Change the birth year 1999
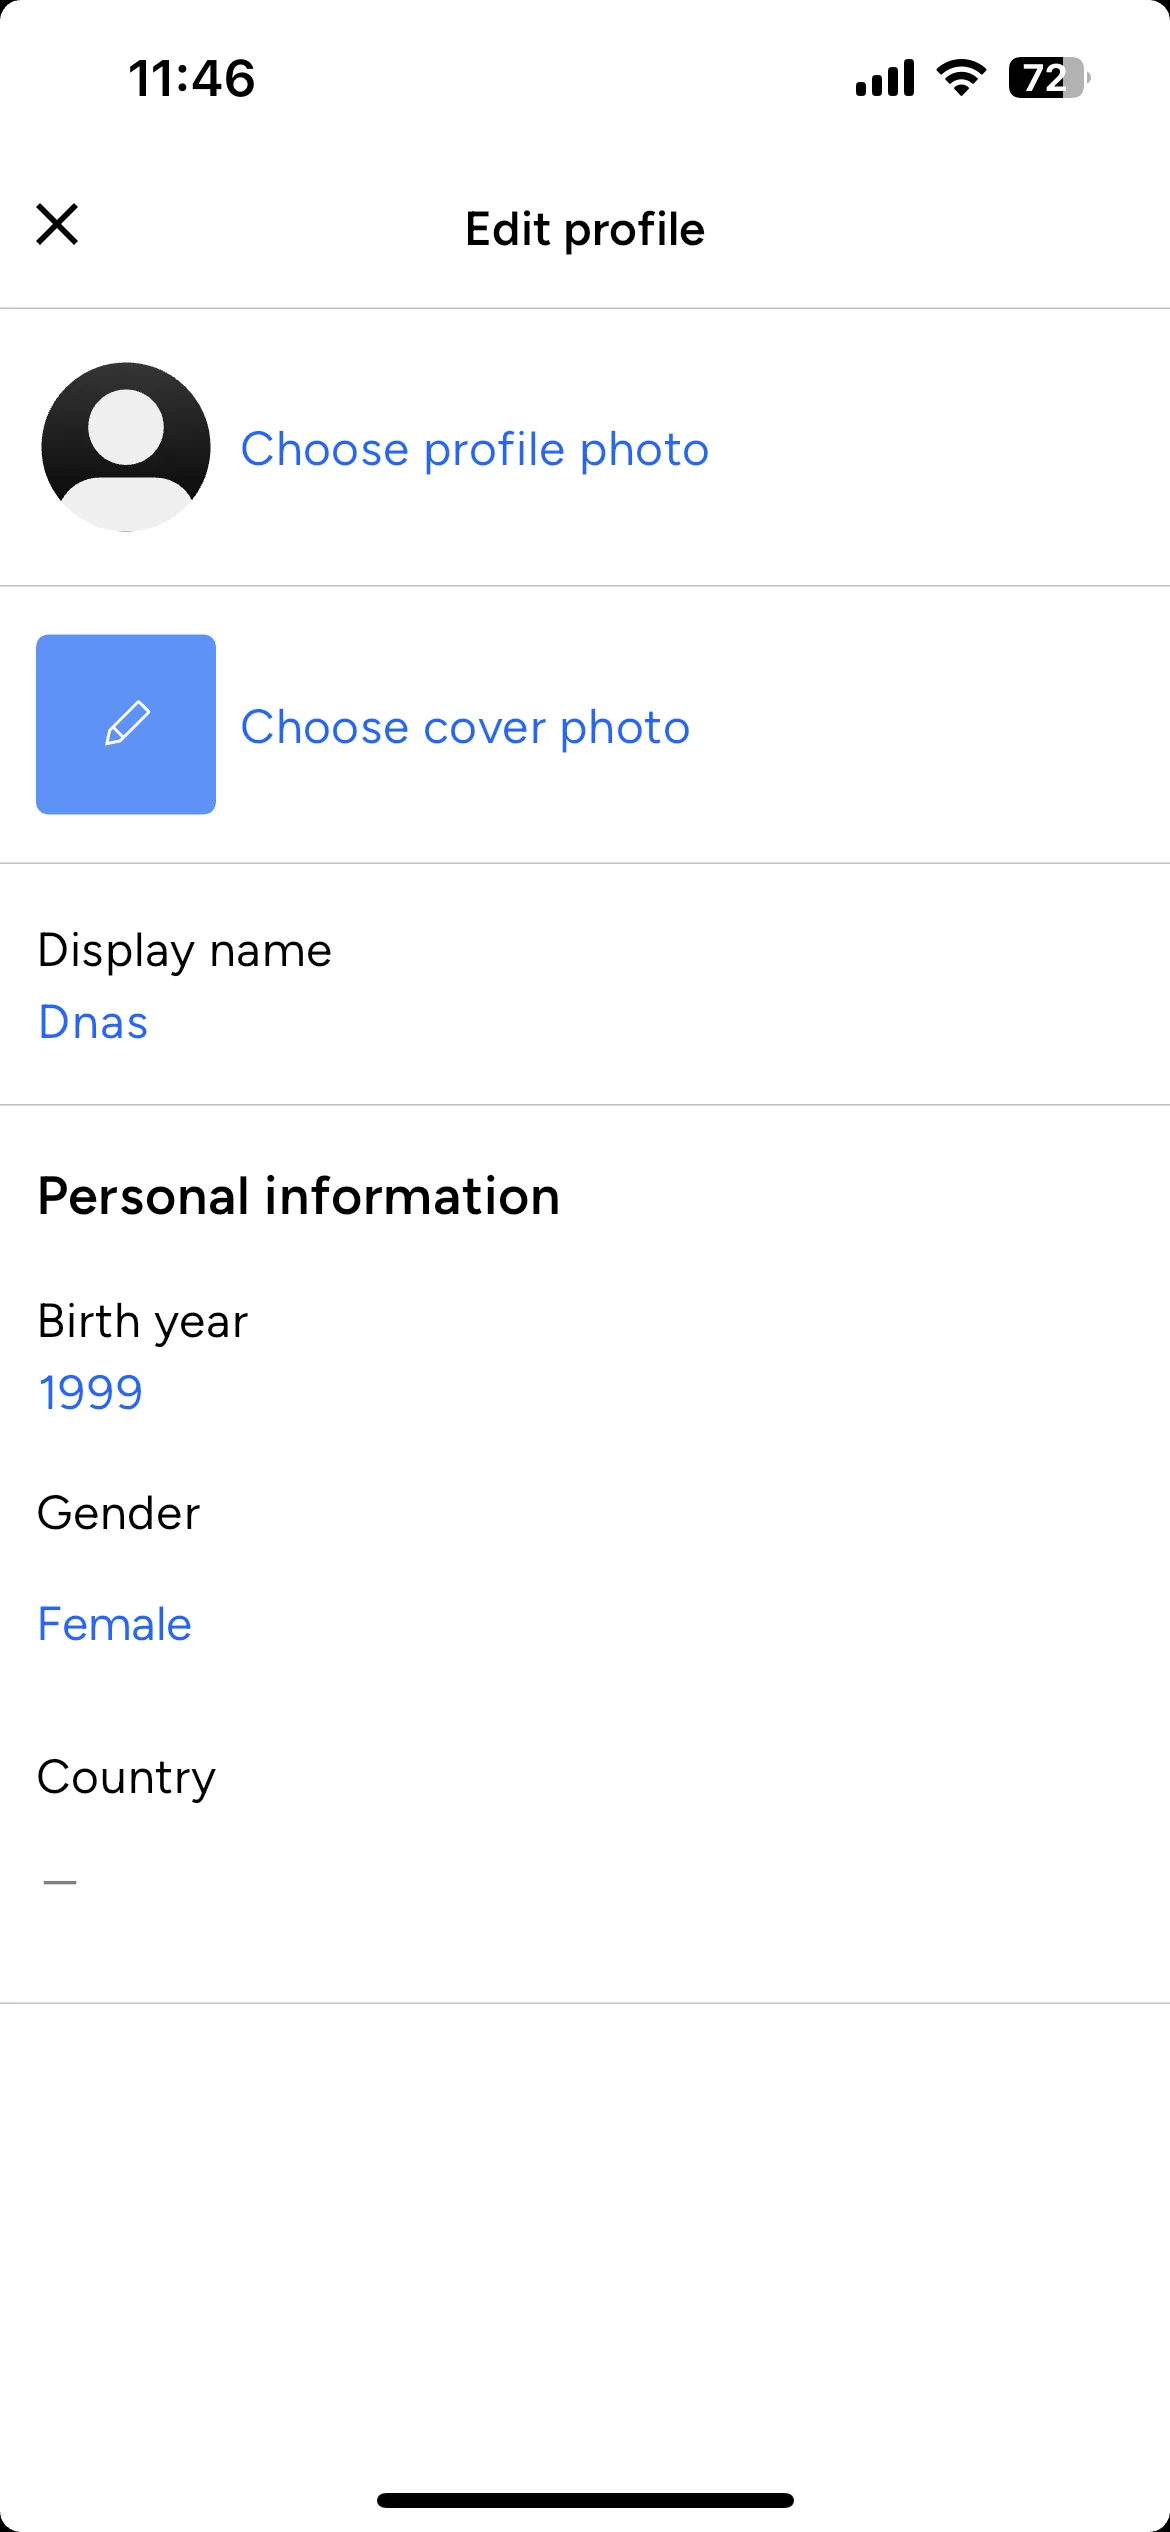The image size is (1170, 2532). pyautogui.click(x=90, y=1392)
